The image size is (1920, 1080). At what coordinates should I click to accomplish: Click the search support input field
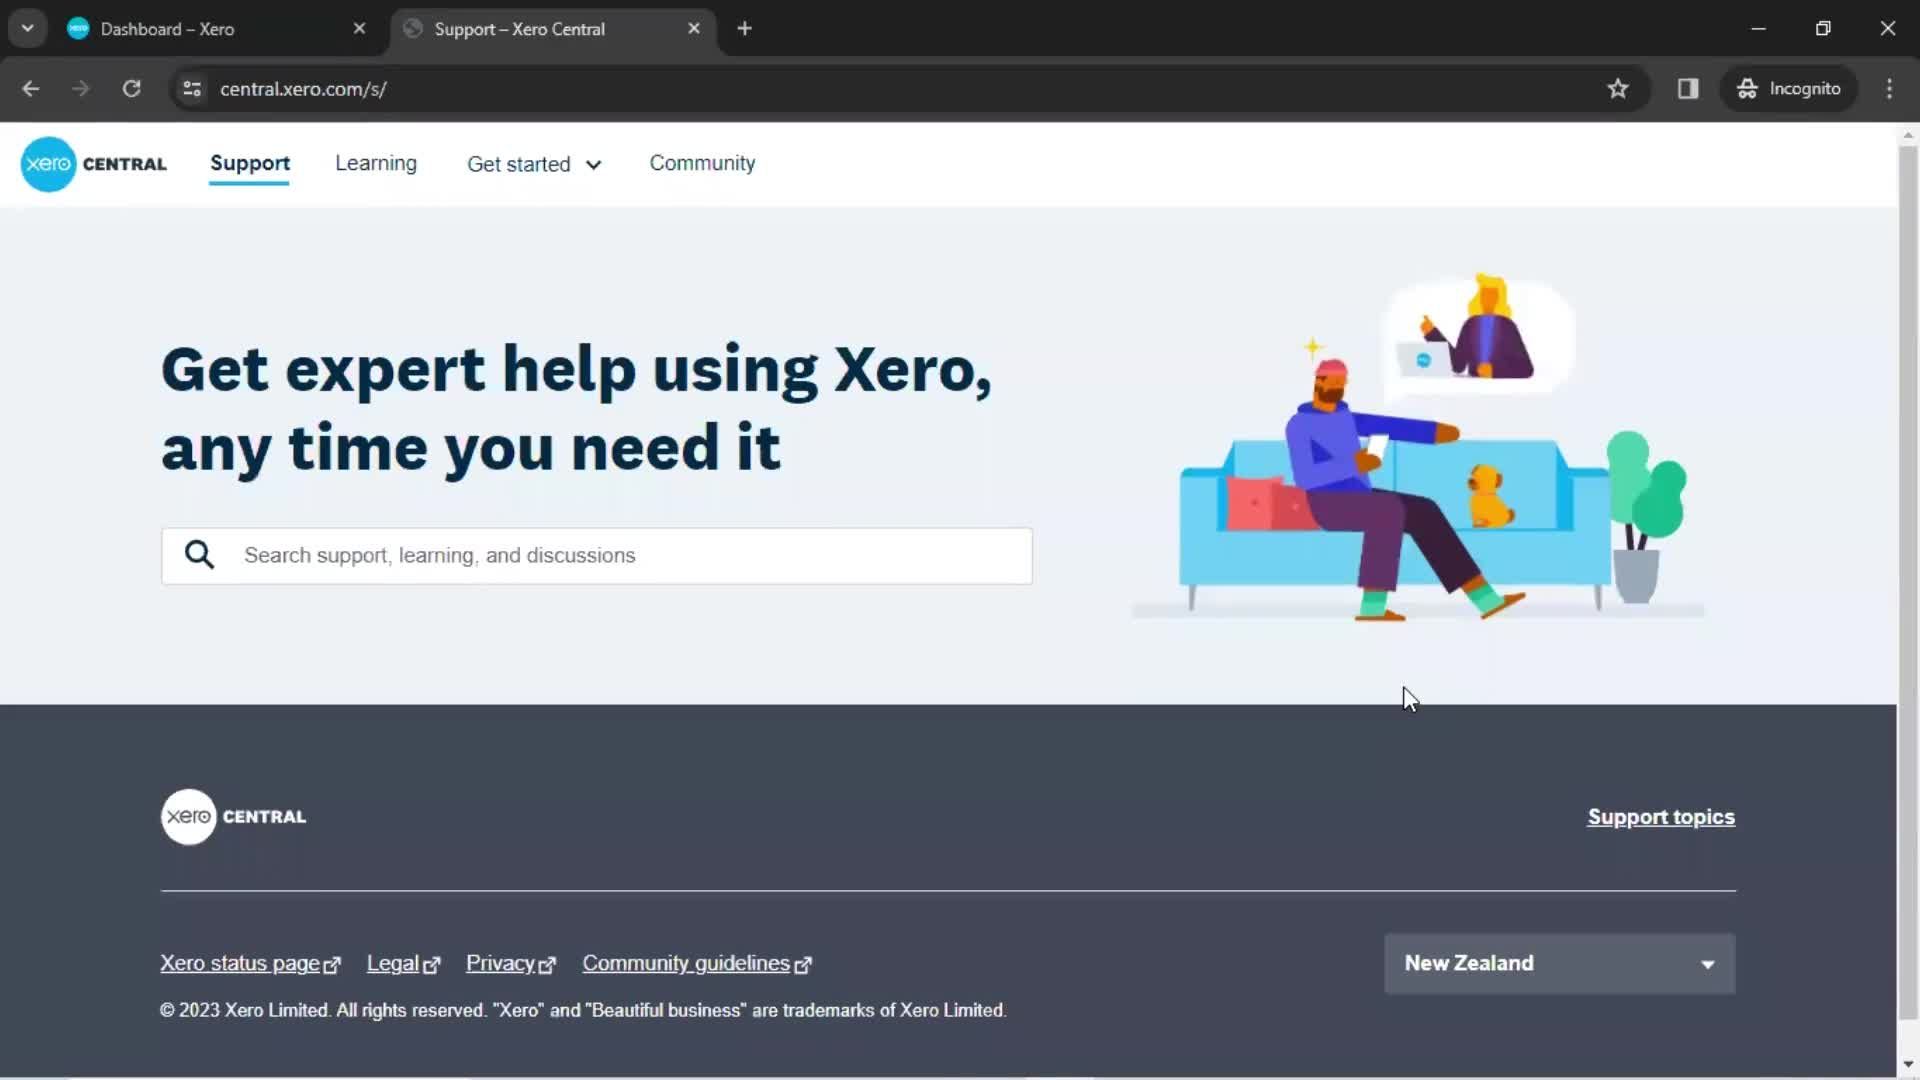(x=597, y=556)
